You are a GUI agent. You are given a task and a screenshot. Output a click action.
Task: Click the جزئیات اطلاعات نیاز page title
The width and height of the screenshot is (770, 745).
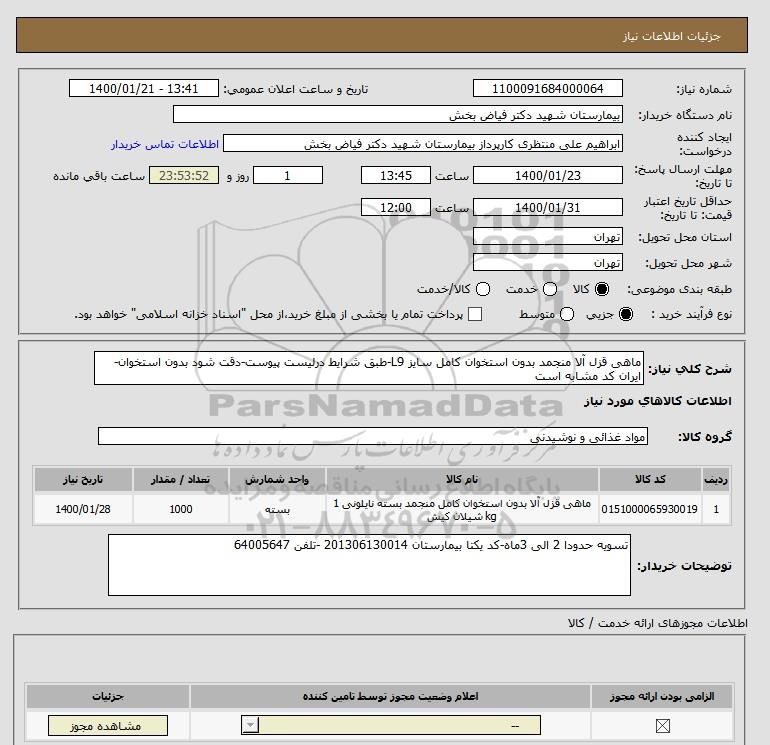671,37
